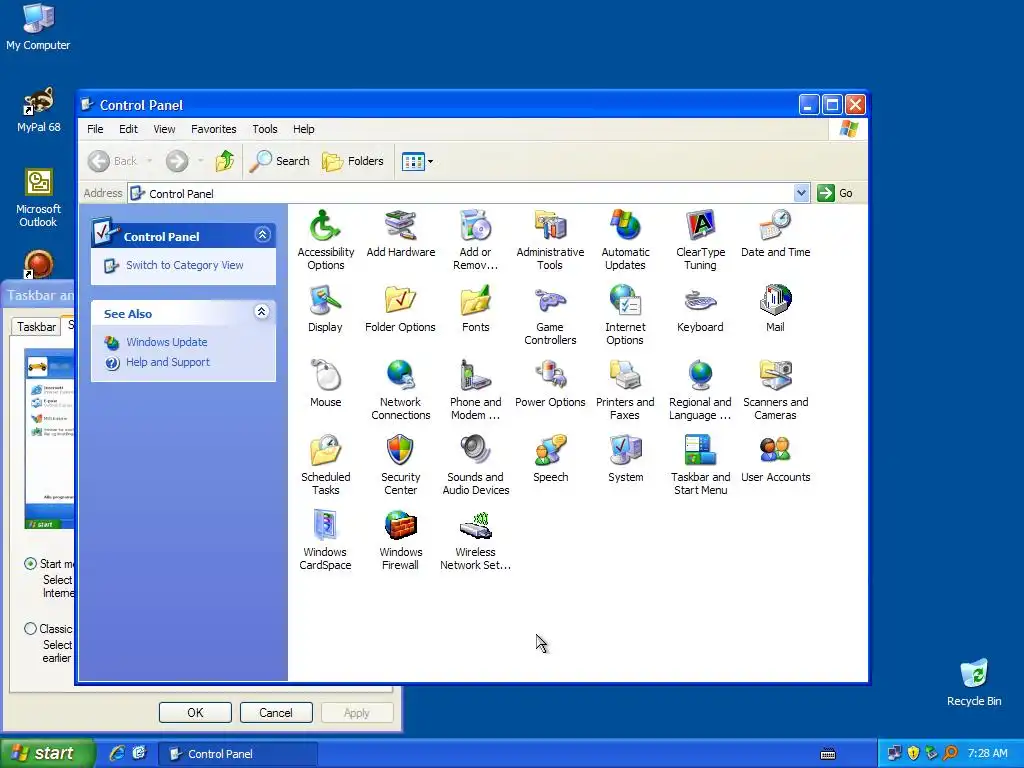Select Date and Time icon
Viewport: 1024px width, 768px height.
click(x=775, y=233)
